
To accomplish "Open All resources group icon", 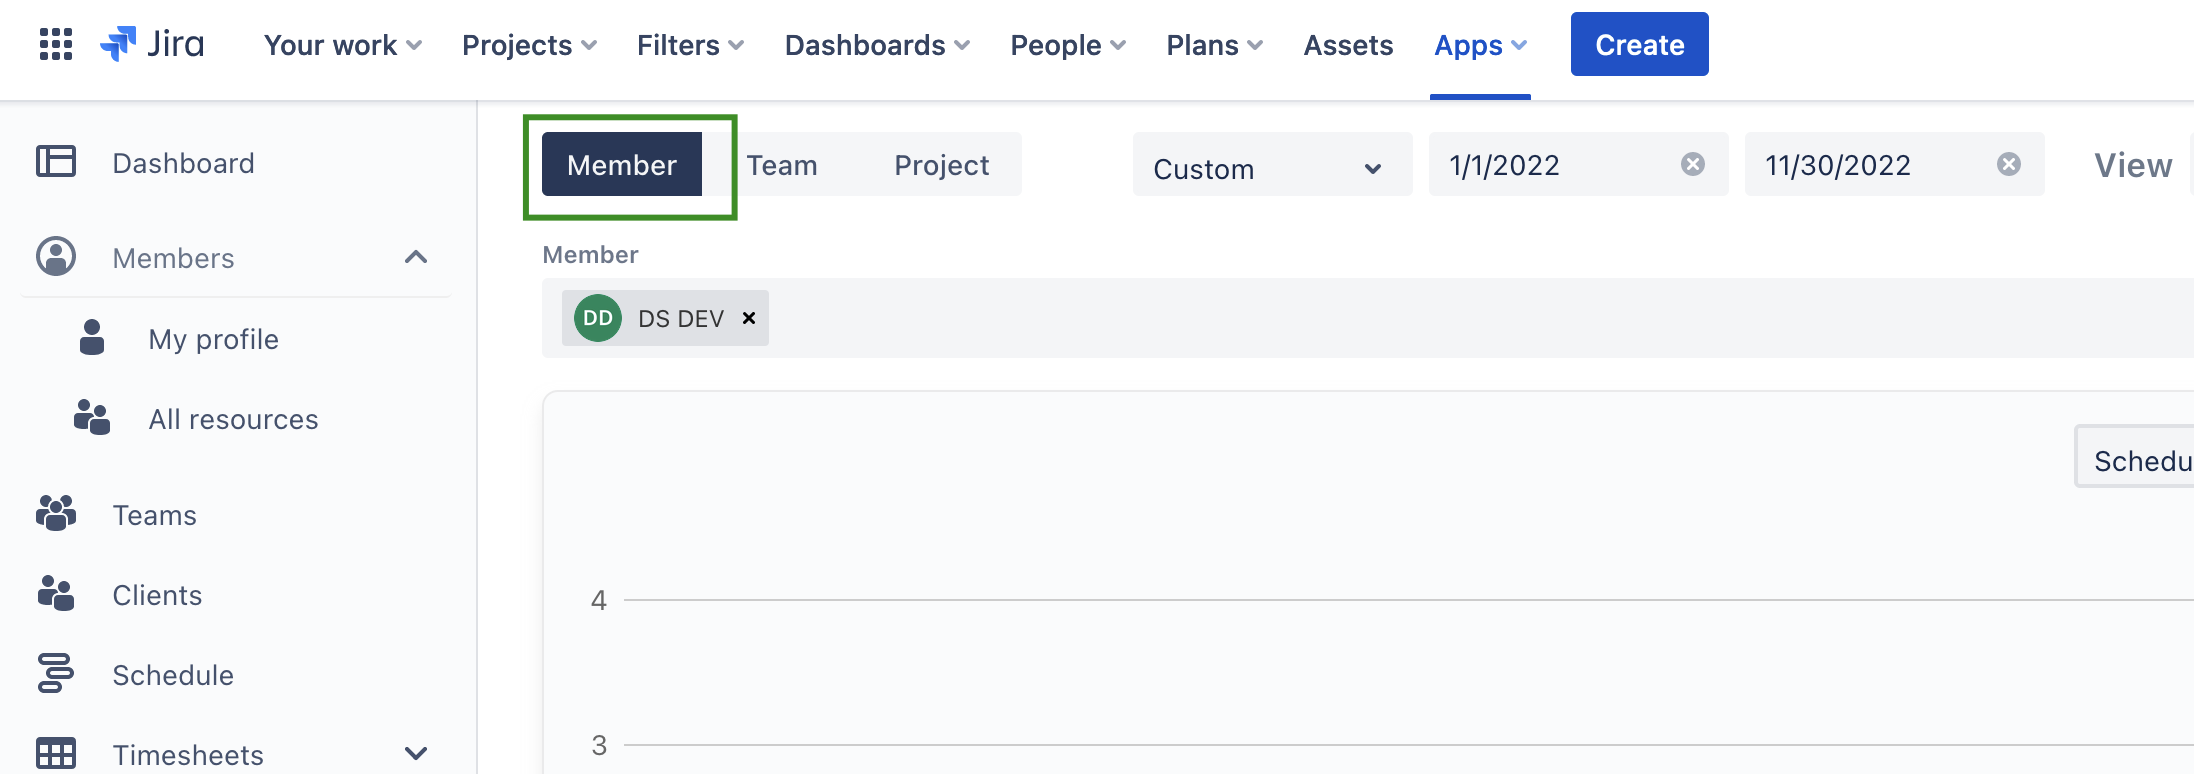I will (92, 418).
